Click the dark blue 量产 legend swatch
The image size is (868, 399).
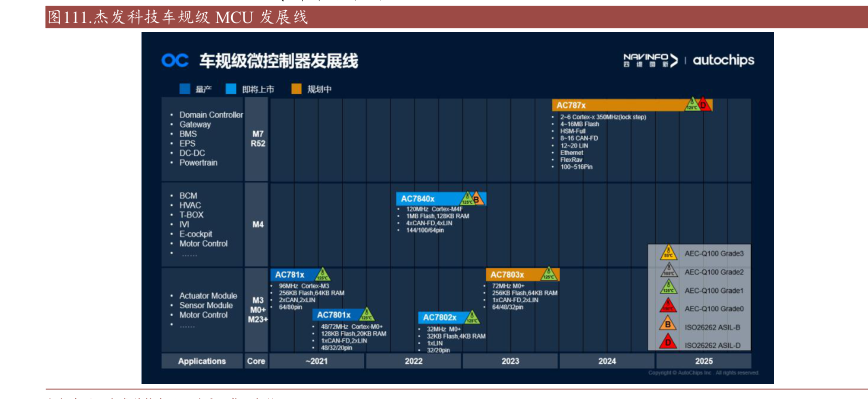(x=185, y=89)
